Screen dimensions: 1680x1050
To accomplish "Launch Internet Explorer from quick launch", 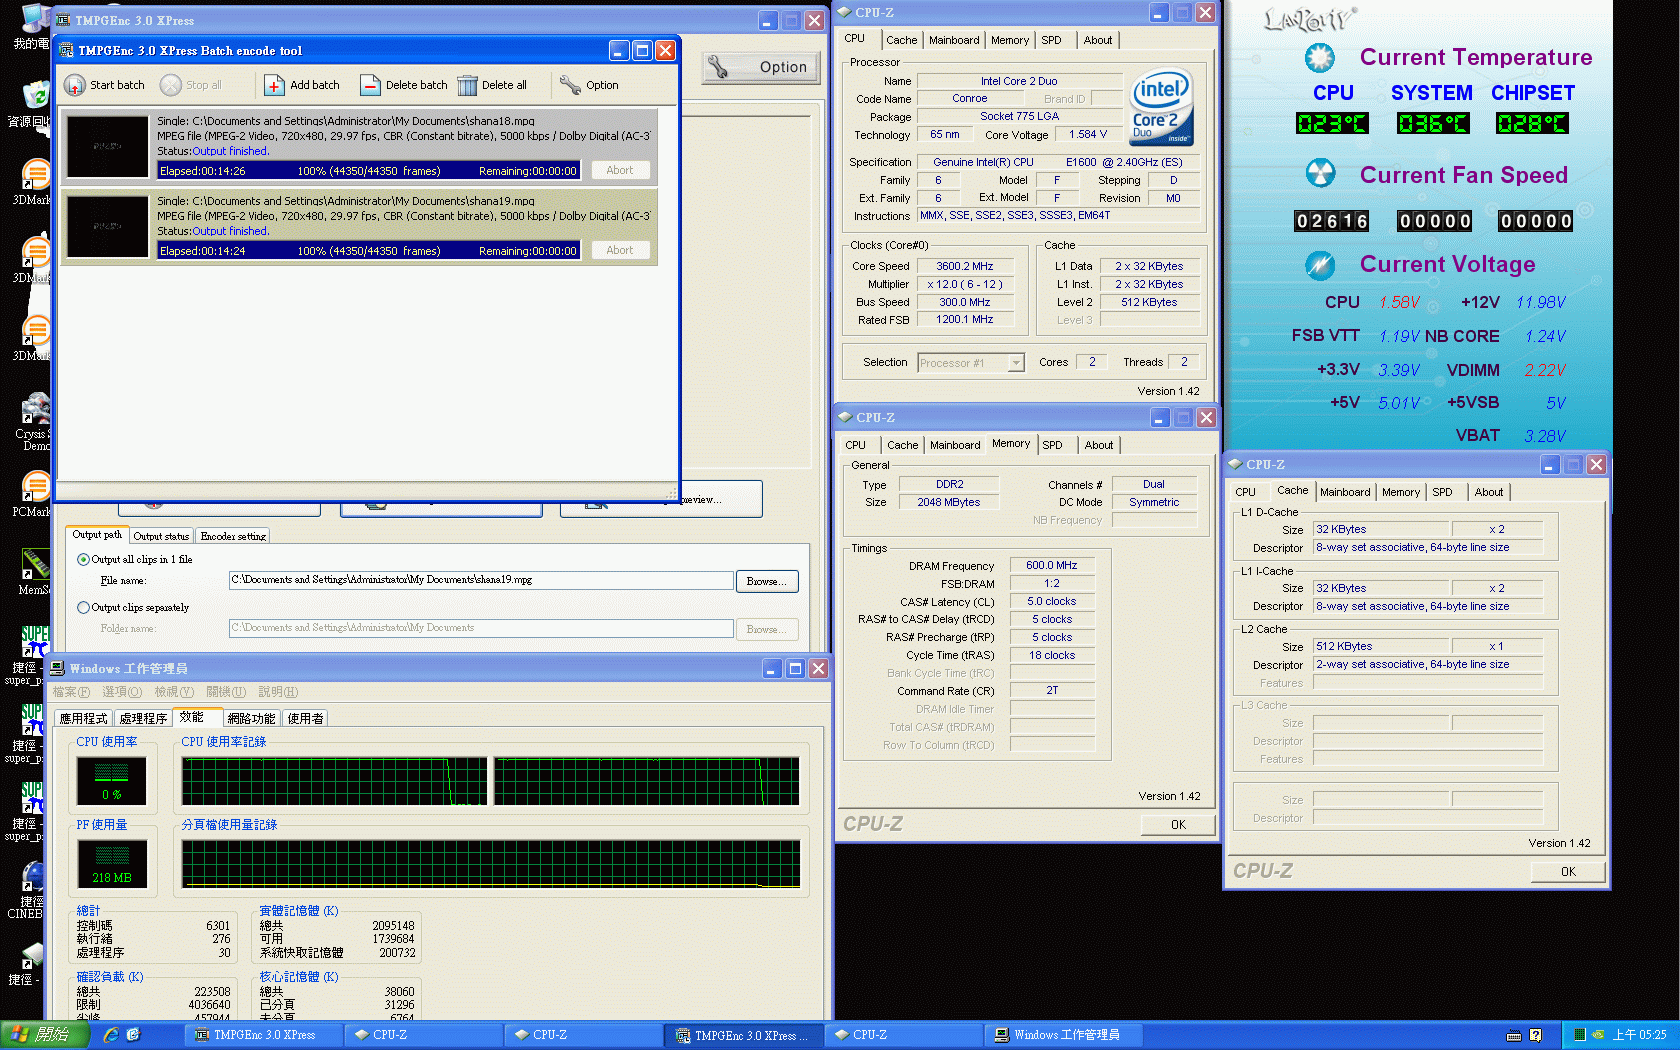I will coord(111,1035).
